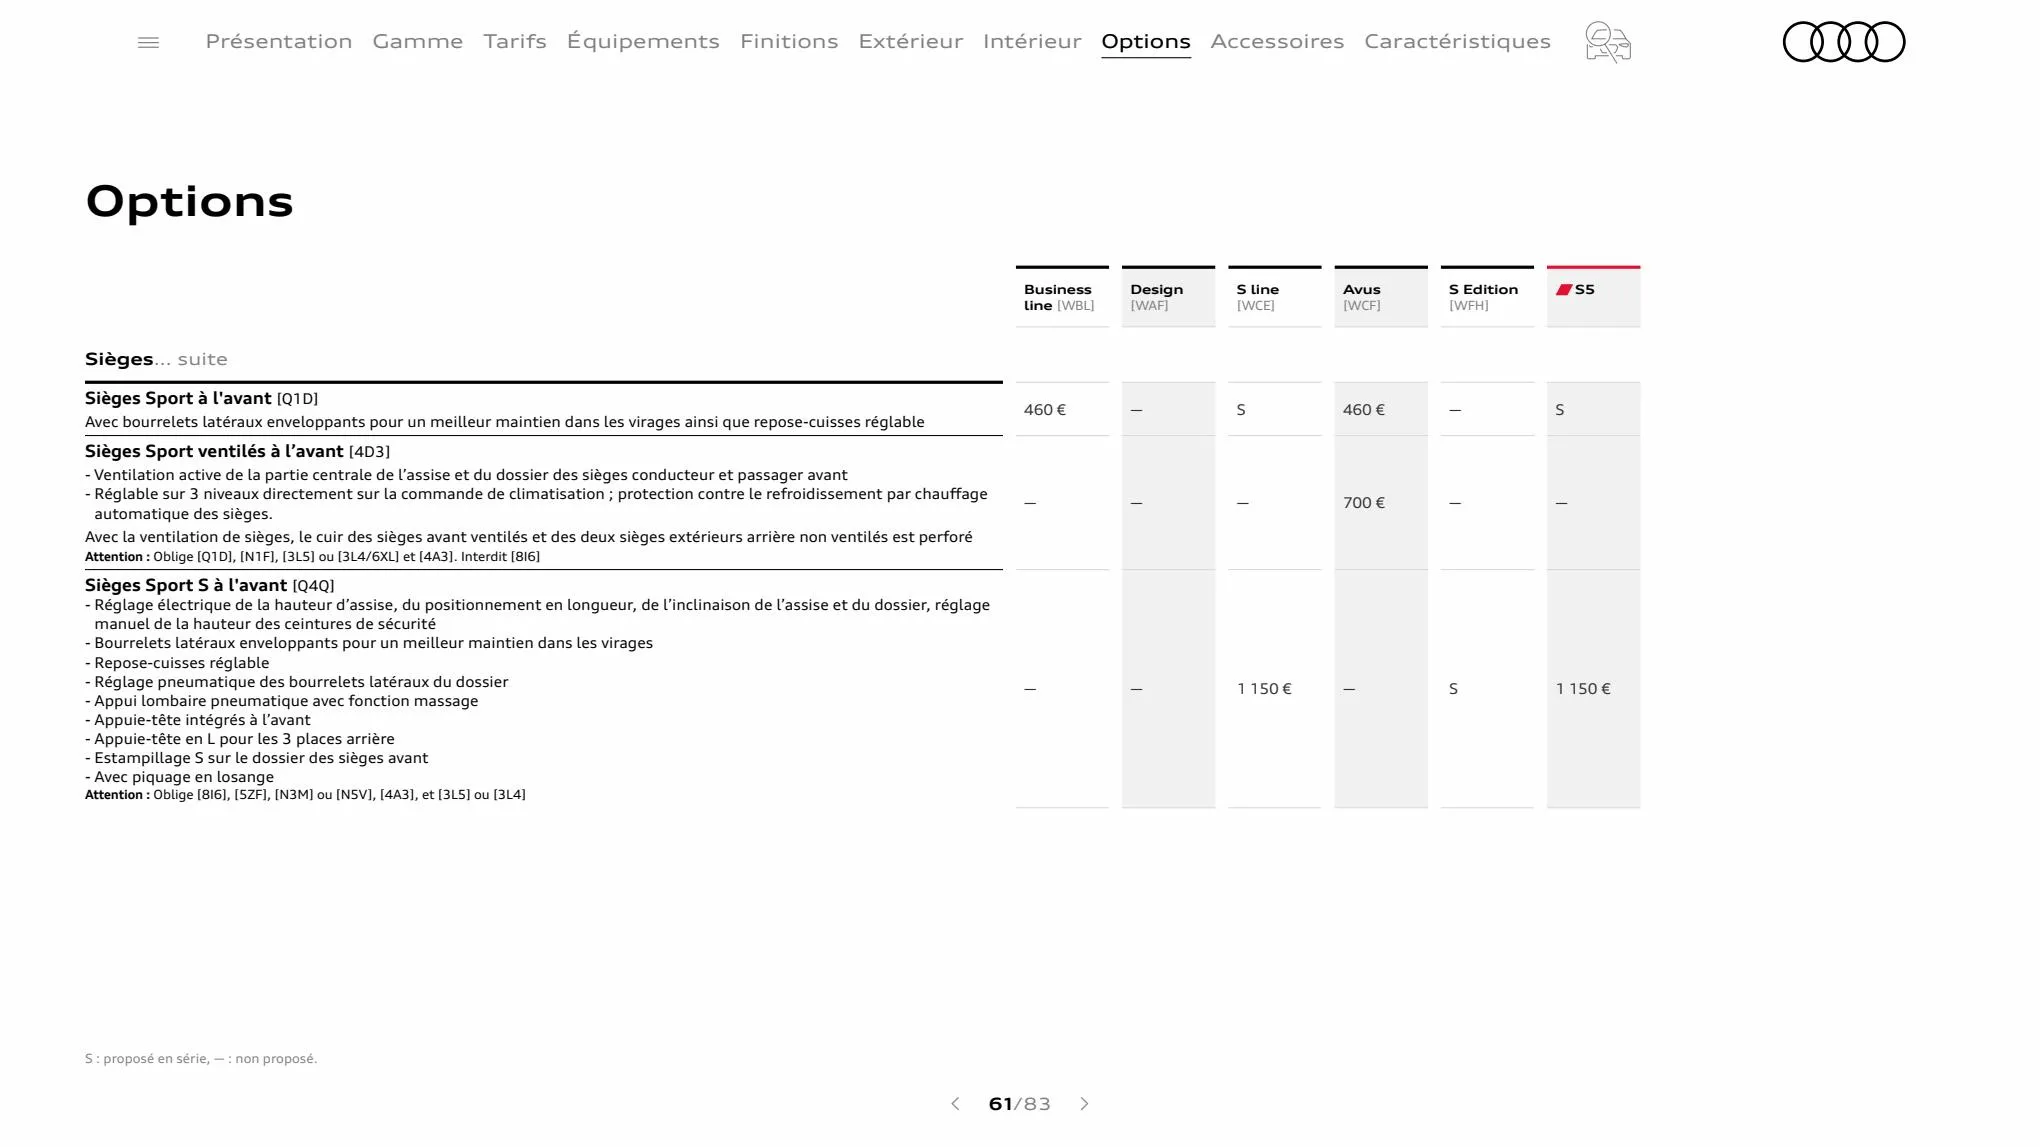Click 1 150 € price in S5 column
This screenshot has width=2040, height=1147.
tap(1583, 689)
